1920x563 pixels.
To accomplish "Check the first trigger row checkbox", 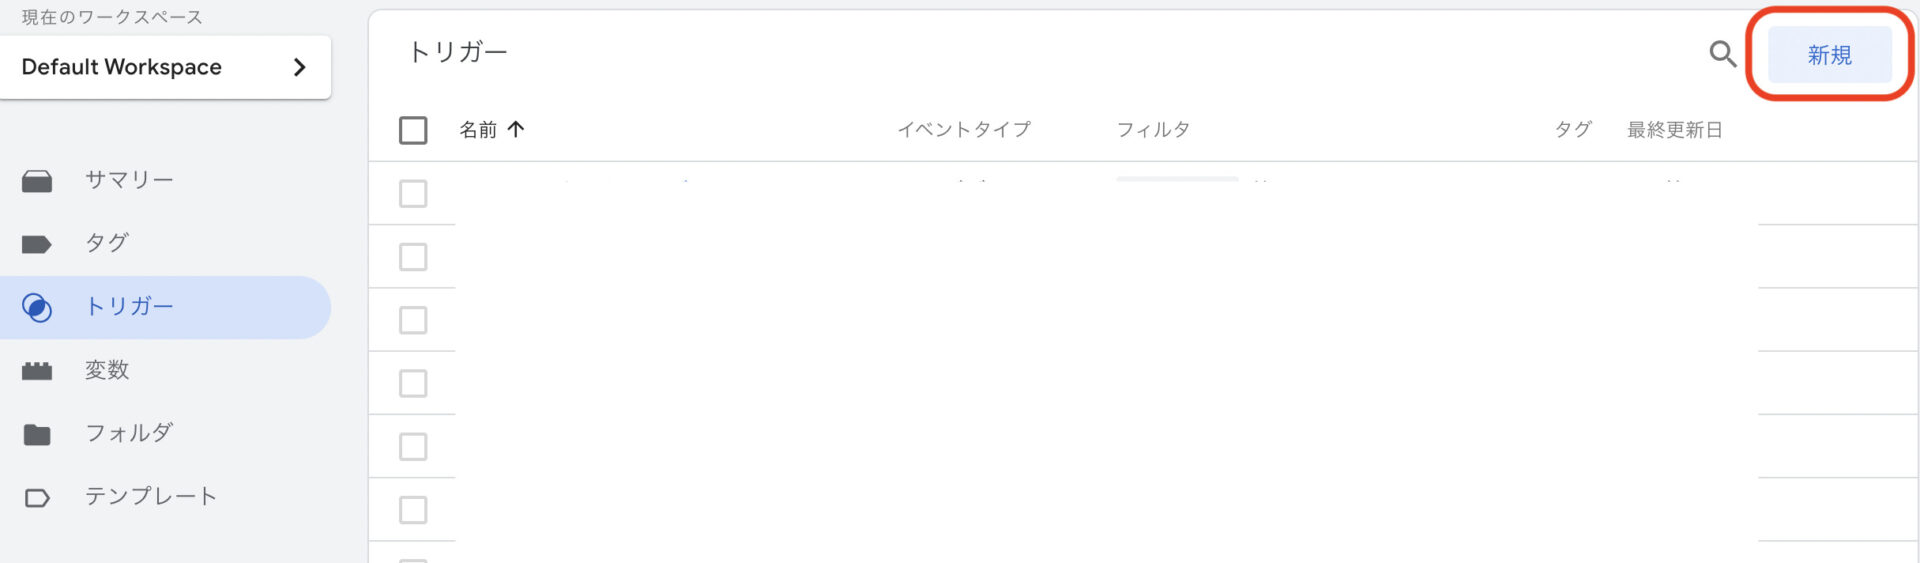I will [413, 193].
